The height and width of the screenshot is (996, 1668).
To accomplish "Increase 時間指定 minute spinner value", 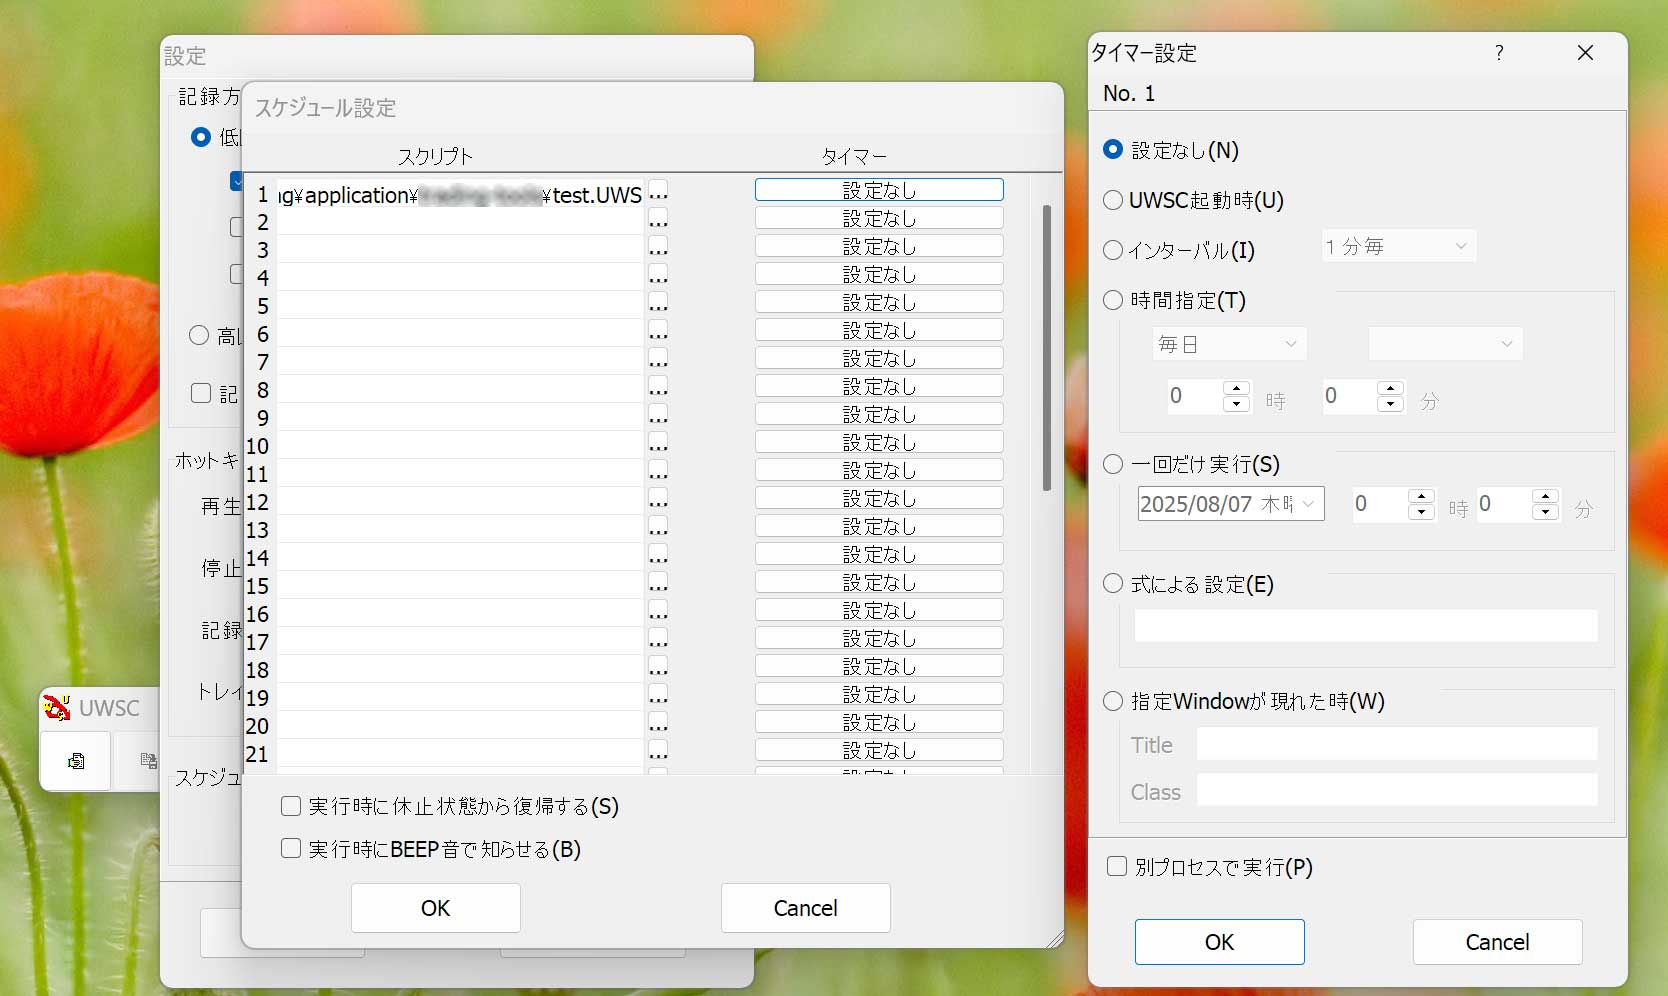I will coord(1391,388).
